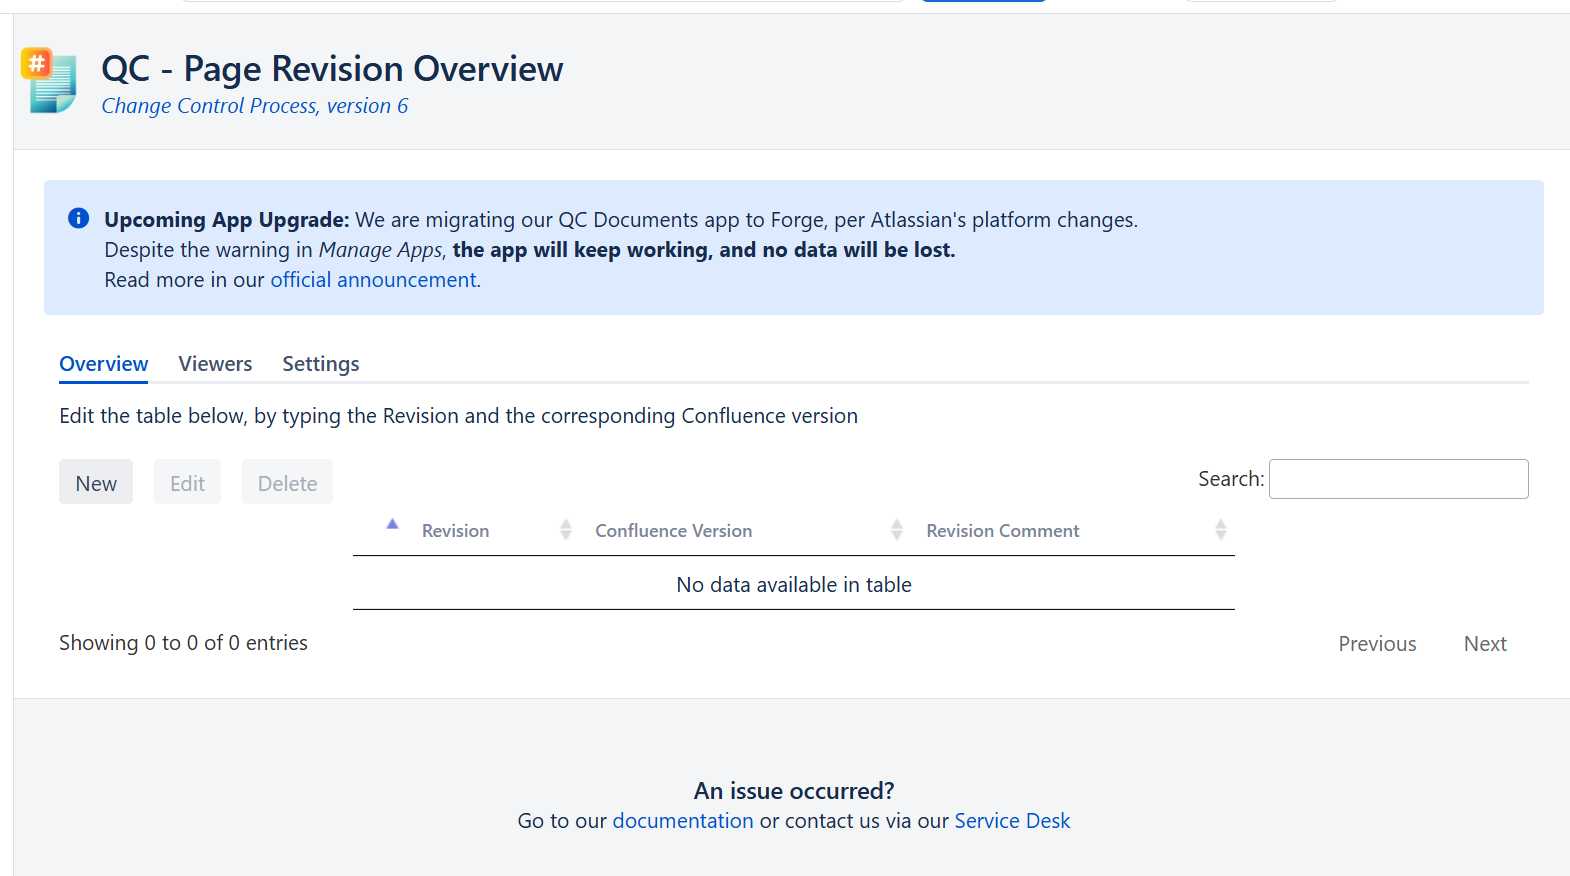Open the Settings tab
The width and height of the screenshot is (1570, 876).
[x=321, y=364]
